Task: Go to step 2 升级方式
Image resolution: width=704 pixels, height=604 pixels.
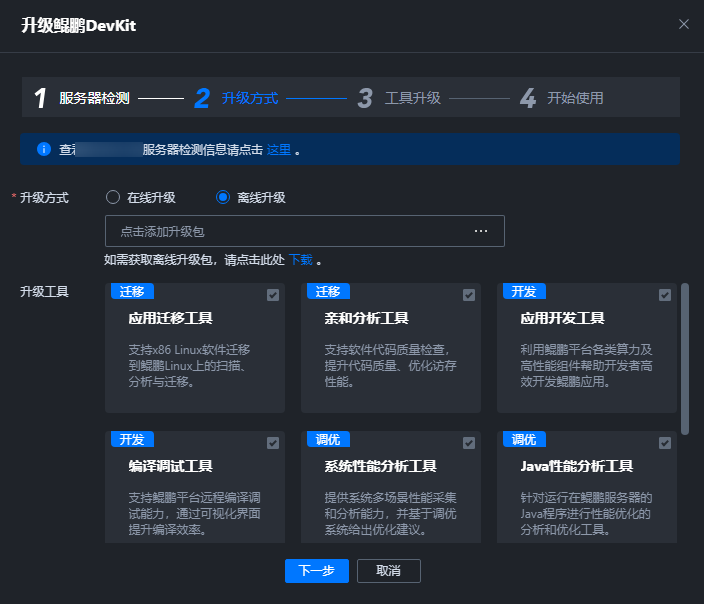Action: [x=237, y=98]
